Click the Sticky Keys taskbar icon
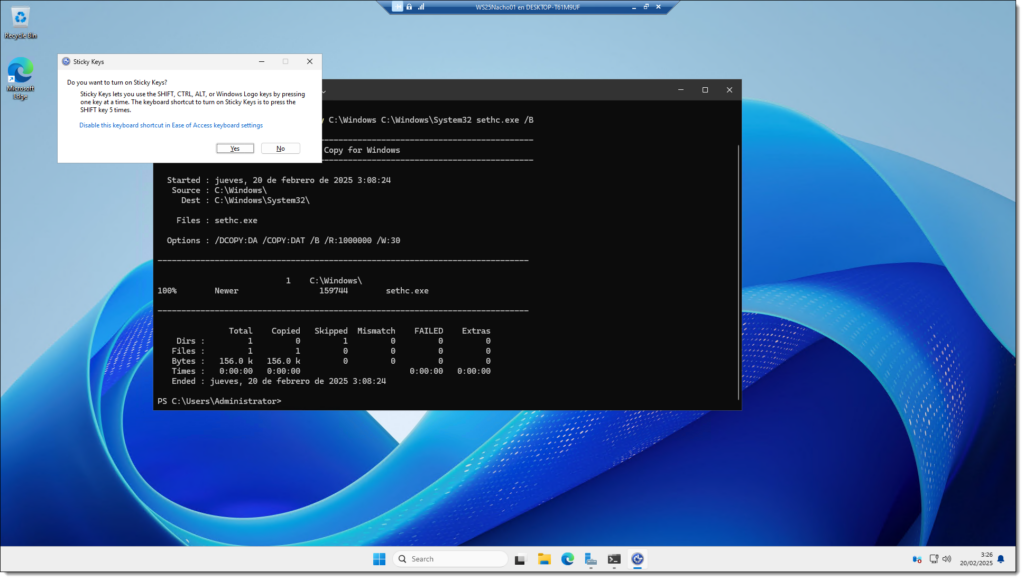 [638, 560]
